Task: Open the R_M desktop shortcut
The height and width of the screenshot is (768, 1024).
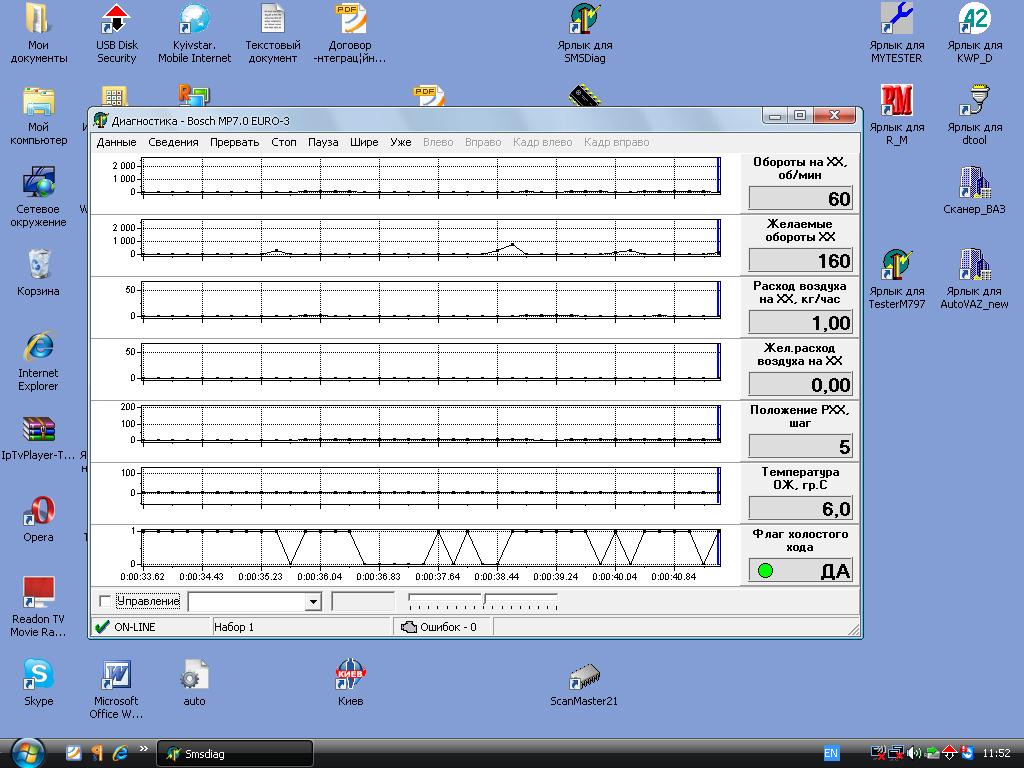Action: (896, 115)
